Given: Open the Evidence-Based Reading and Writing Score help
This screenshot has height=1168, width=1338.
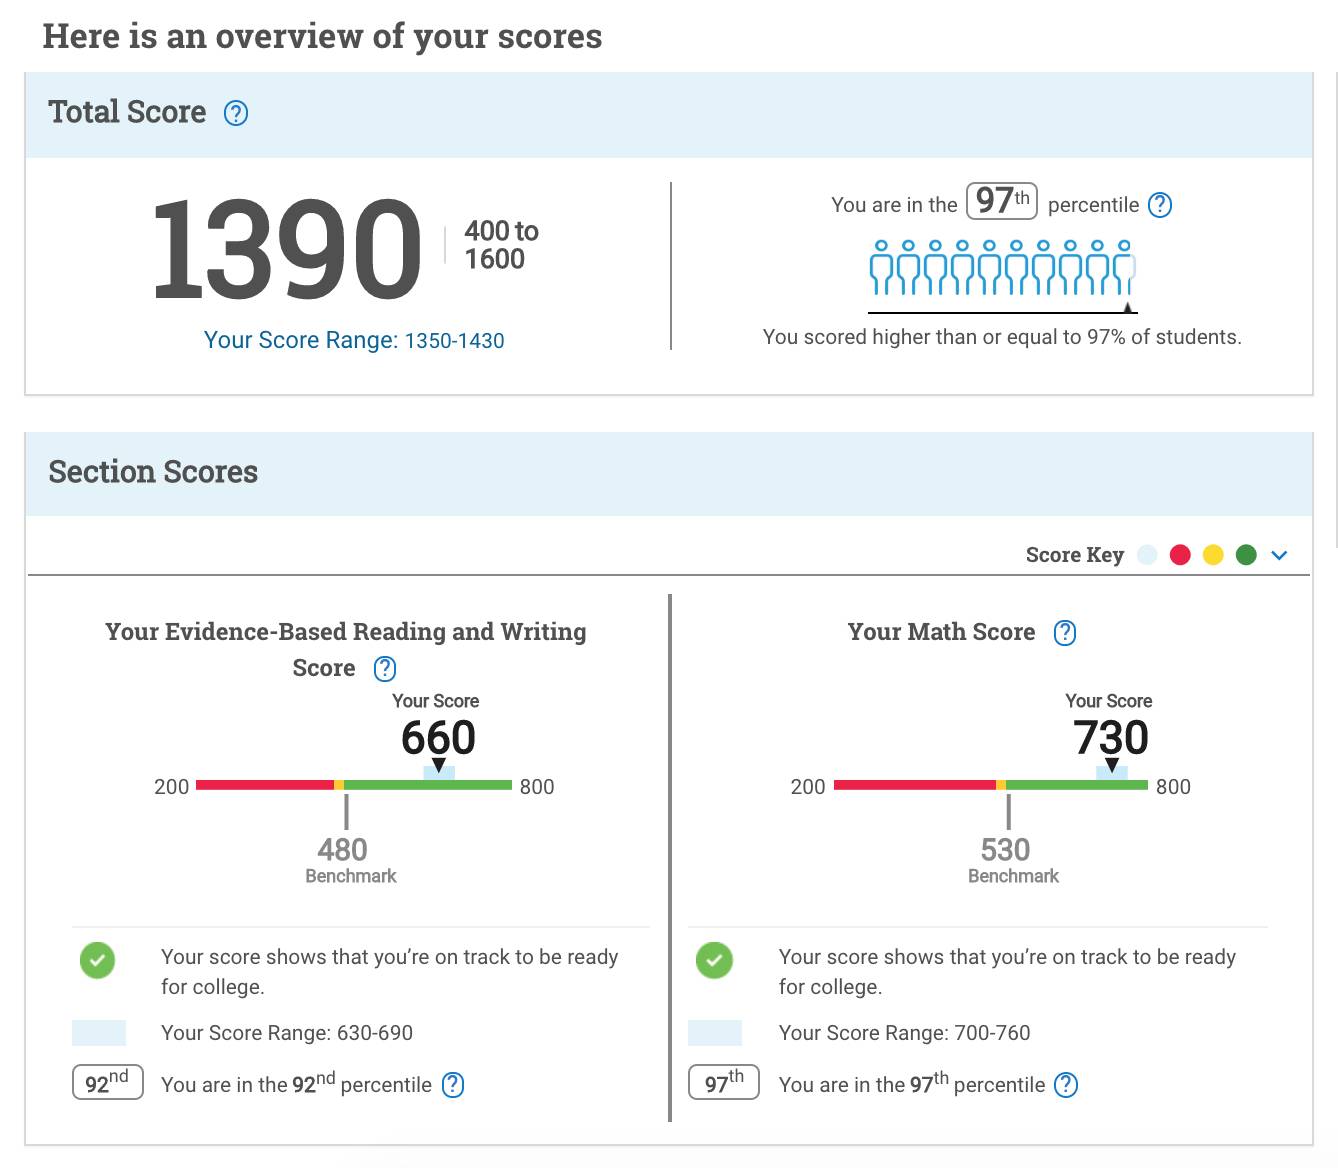Looking at the screenshot, I should pyautogui.click(x=385, y=668).
